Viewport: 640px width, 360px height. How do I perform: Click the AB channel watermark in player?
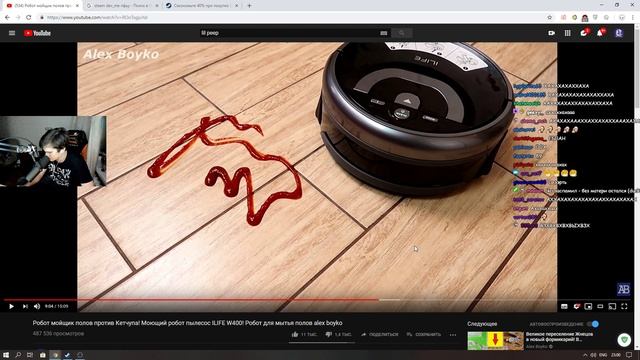(623, 289)
